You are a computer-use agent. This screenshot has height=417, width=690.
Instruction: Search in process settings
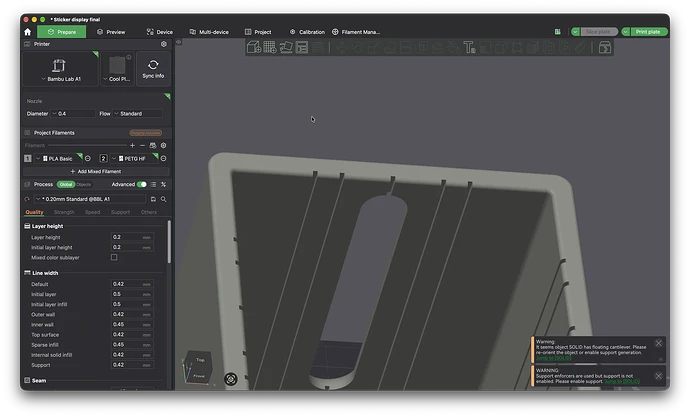pyautogui.click(x=163, y=199)
